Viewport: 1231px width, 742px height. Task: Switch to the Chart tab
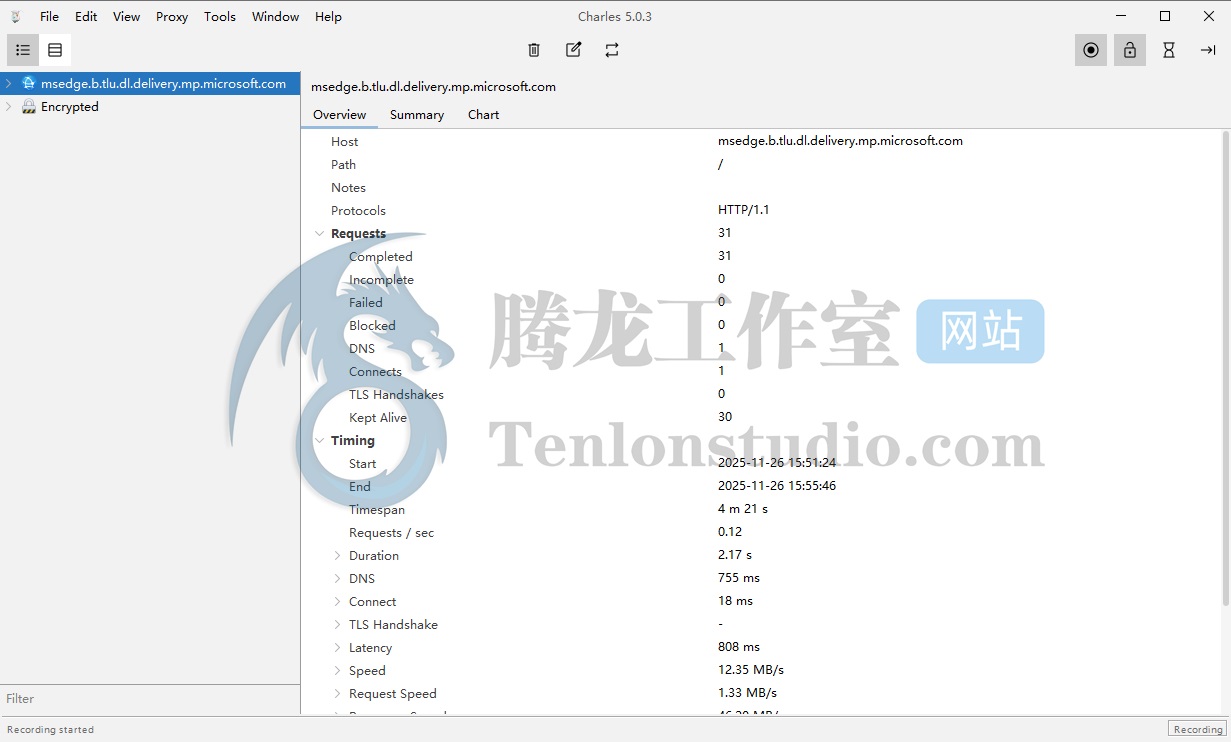[x=483, y=115]
